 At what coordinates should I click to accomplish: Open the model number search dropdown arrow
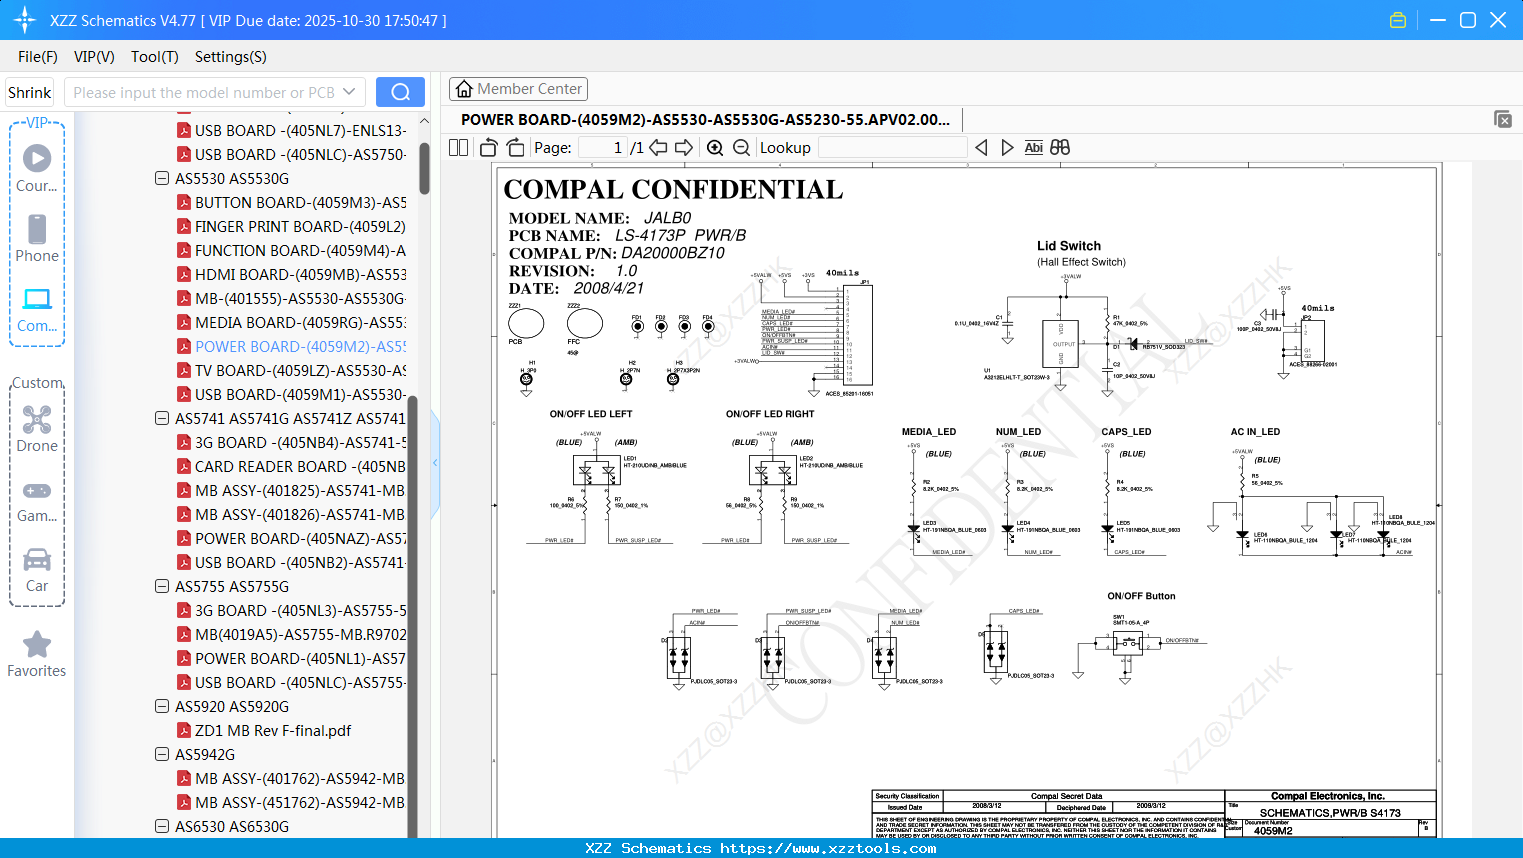click(x=349, y=92)
